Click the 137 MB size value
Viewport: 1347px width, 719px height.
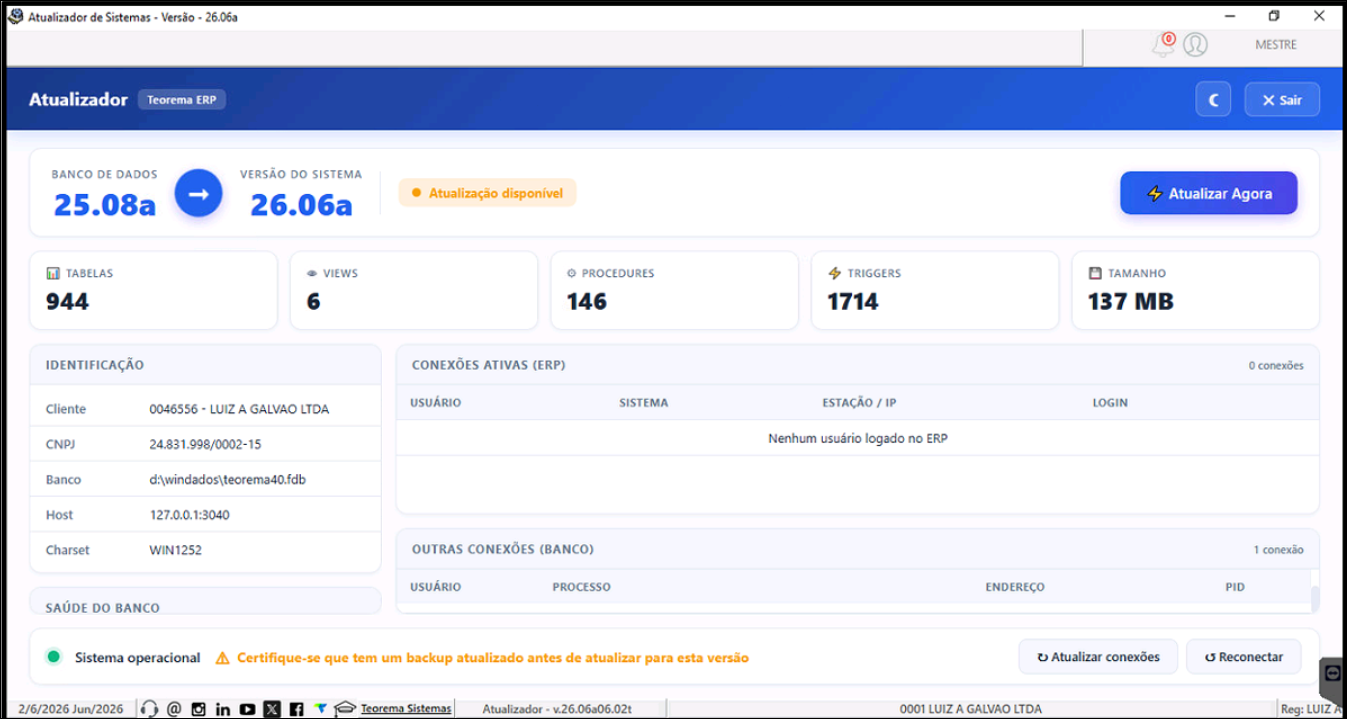coord(1131,301)
